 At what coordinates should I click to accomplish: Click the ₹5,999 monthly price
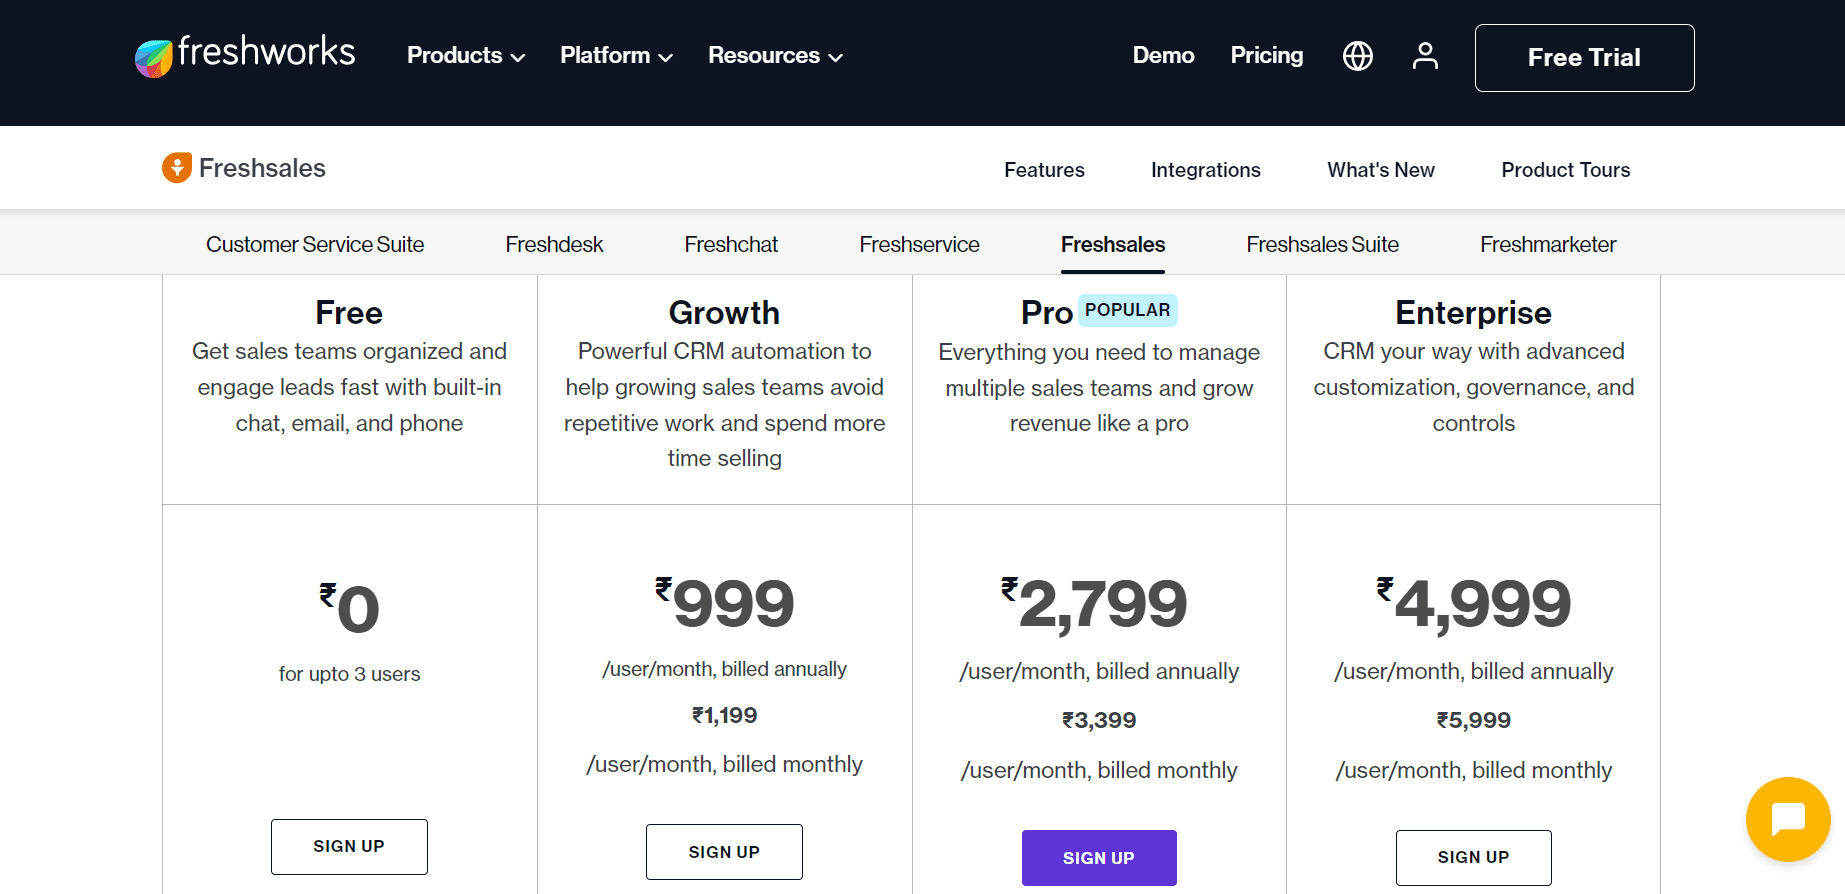1474,721
